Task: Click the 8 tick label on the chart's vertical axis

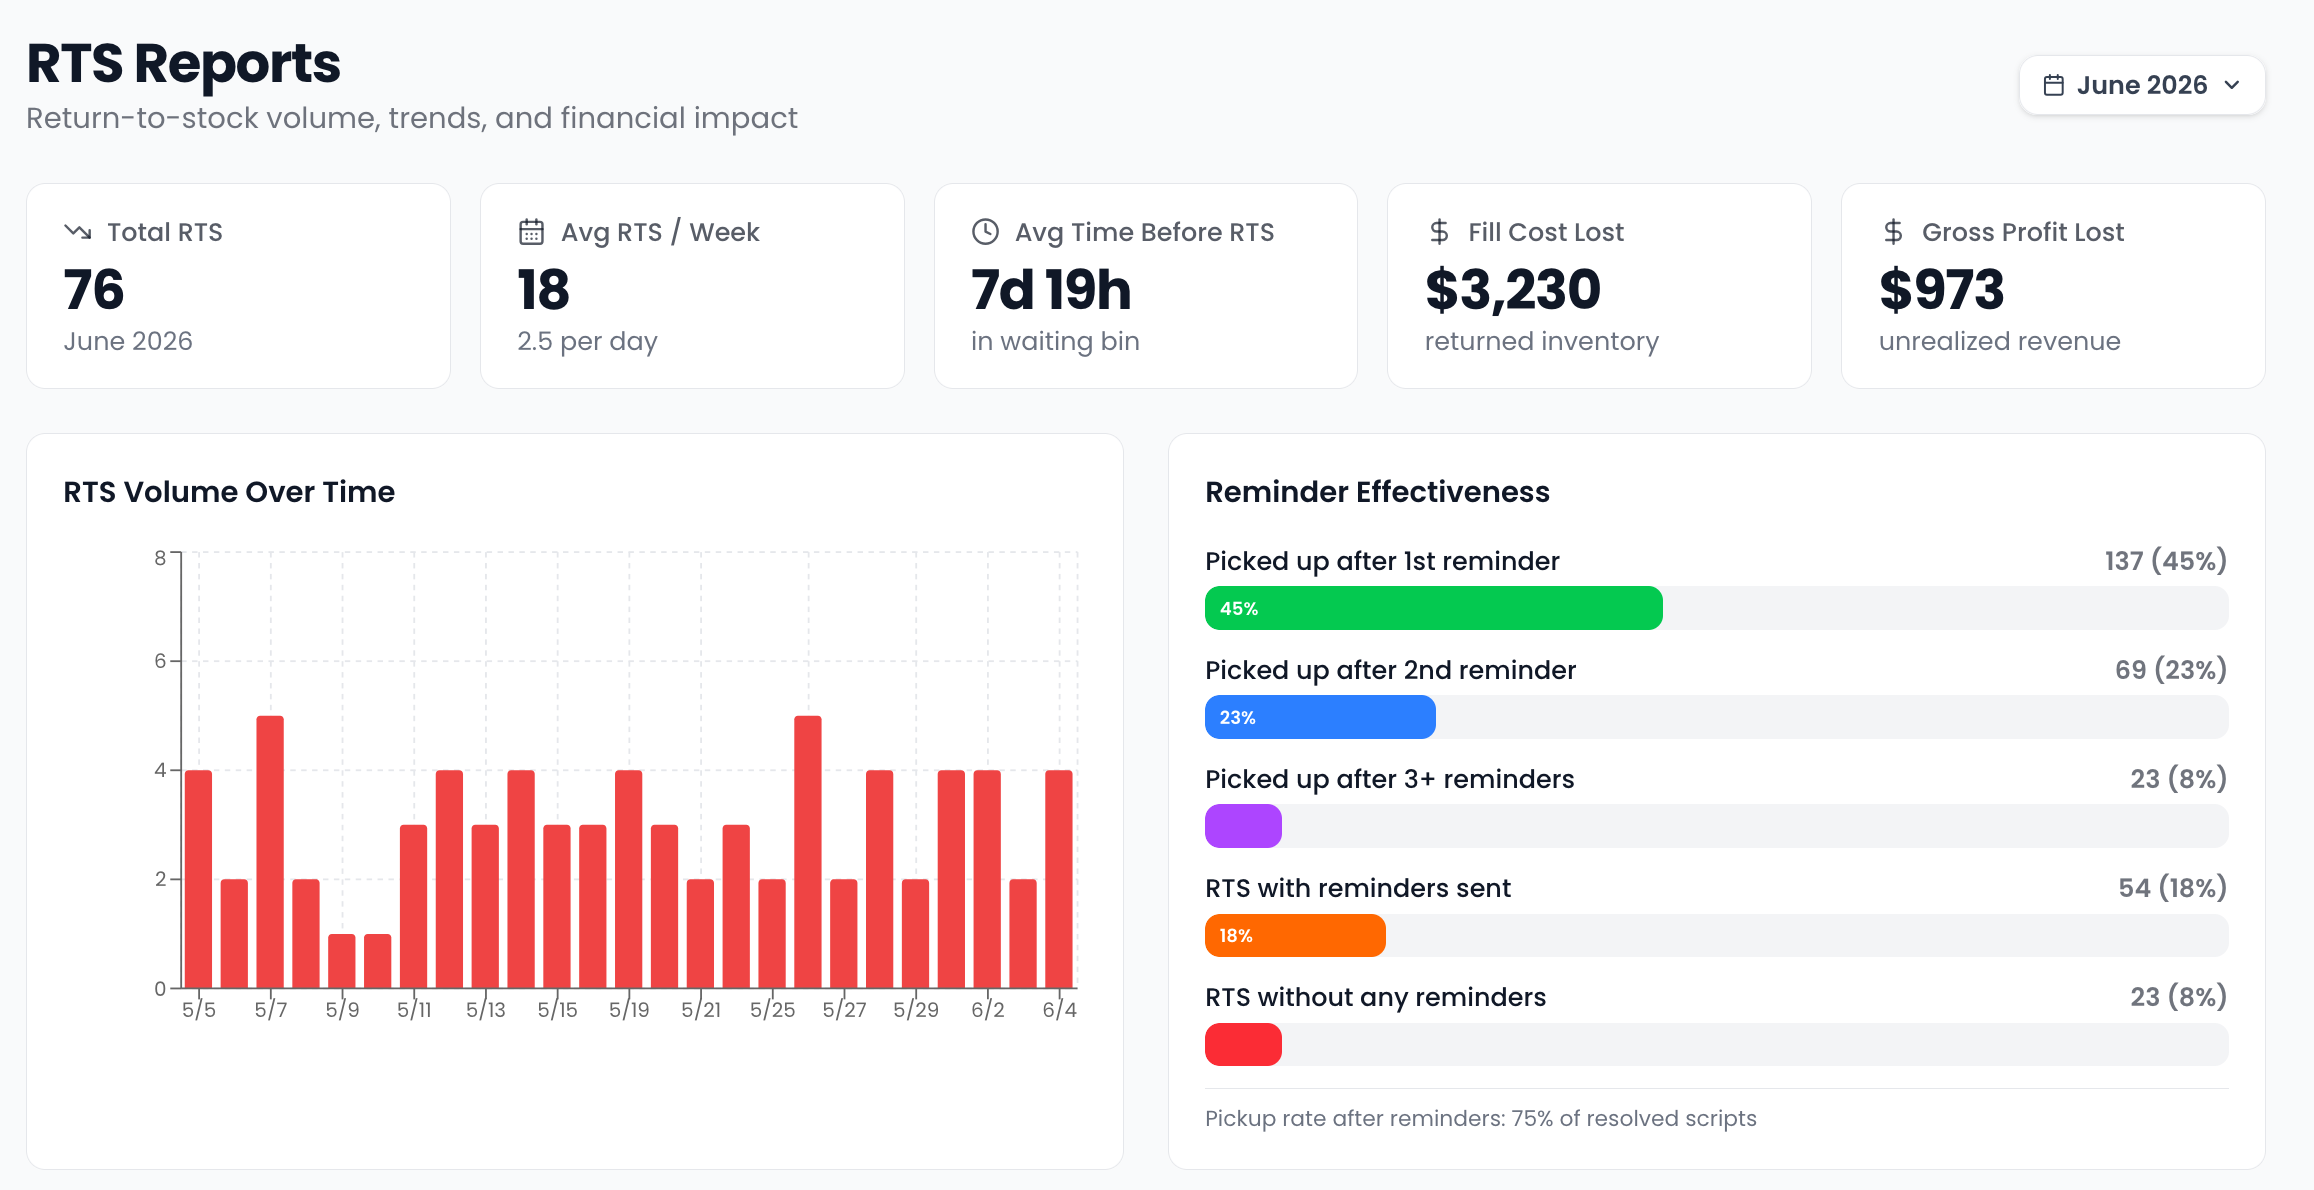Action: (x=160, y=558)
